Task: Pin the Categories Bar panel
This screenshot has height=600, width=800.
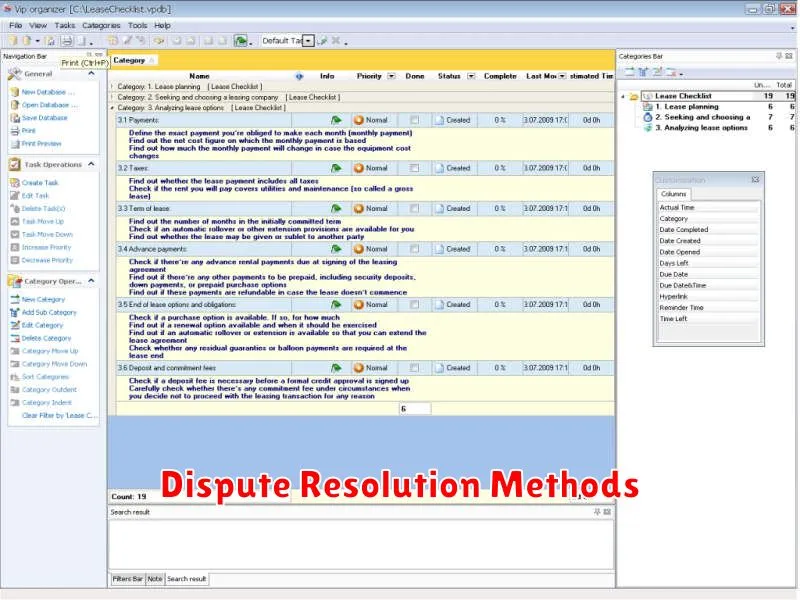Action: pyautogui.click(x=779, y=56)
